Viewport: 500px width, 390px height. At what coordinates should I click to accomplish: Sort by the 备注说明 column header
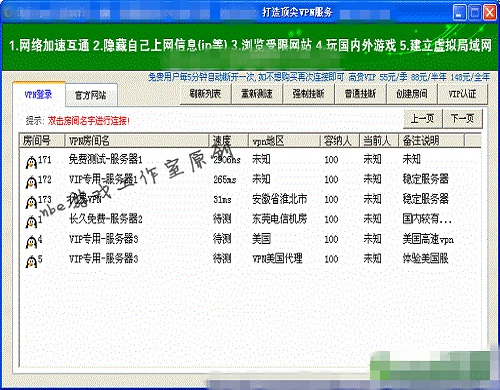pyautogui.click(x=431, y=140)
